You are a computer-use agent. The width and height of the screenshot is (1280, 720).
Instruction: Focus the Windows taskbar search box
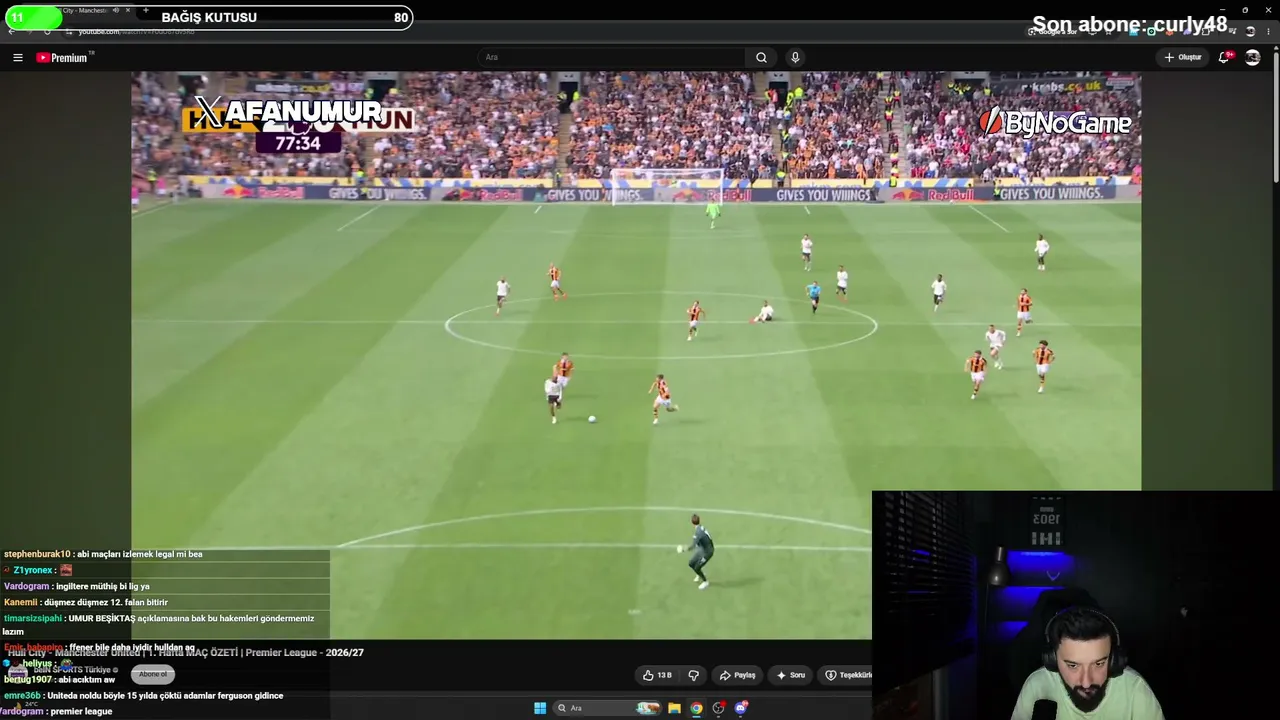pyautogui.click(x=608, y=708)
